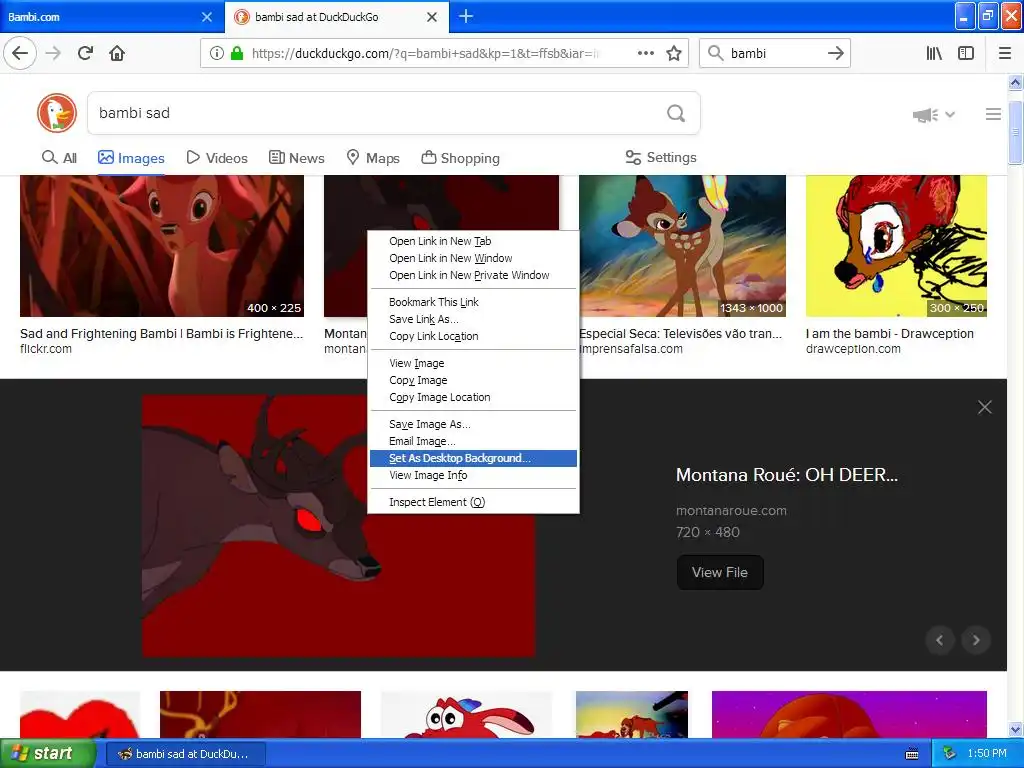Select Bookmark This Link
Viewport: 1024px width, 768px height.
click(473, 302)
